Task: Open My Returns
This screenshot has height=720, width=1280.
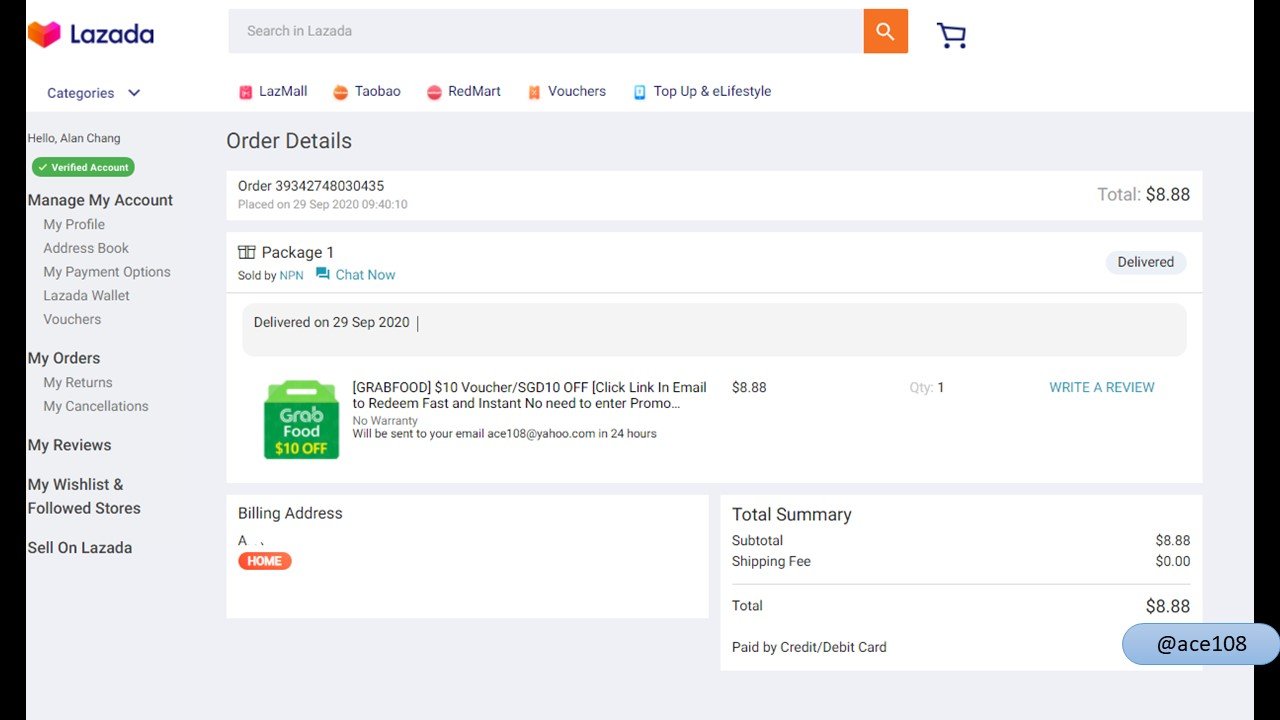Action: click(x=78, y=382)
